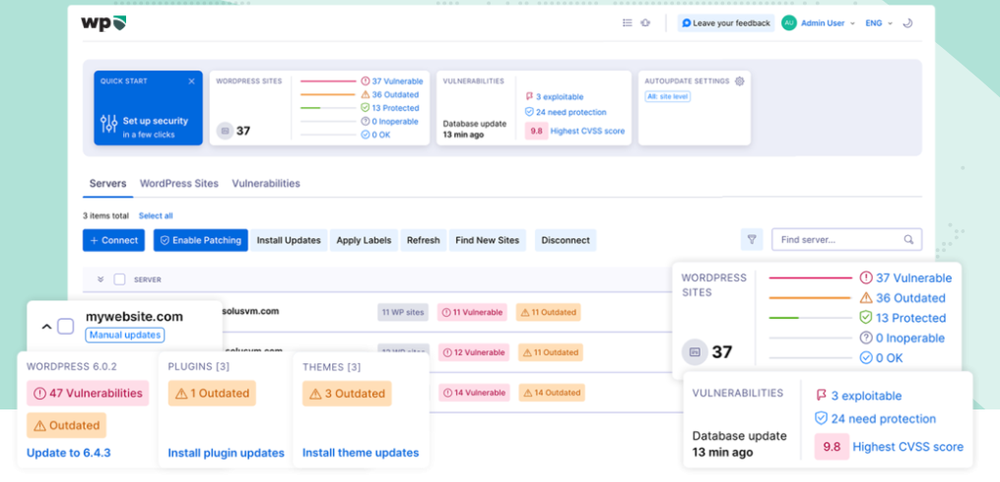The image size is (1000, 482).
Task: Click the green AU avatar circle
Action: click(789, 23)
